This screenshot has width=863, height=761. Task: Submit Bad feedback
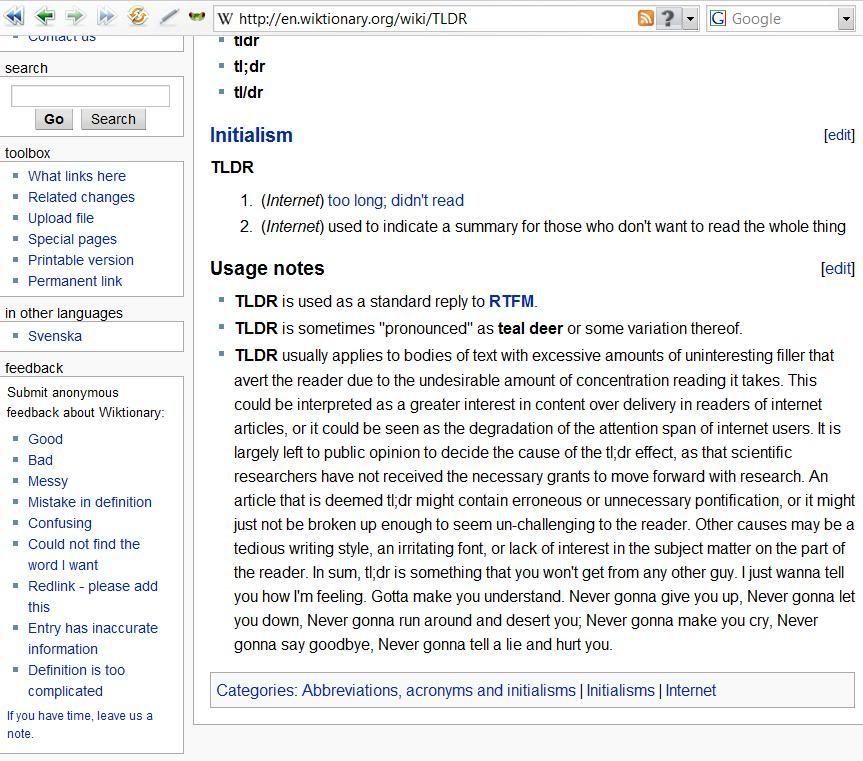(41, 460)
